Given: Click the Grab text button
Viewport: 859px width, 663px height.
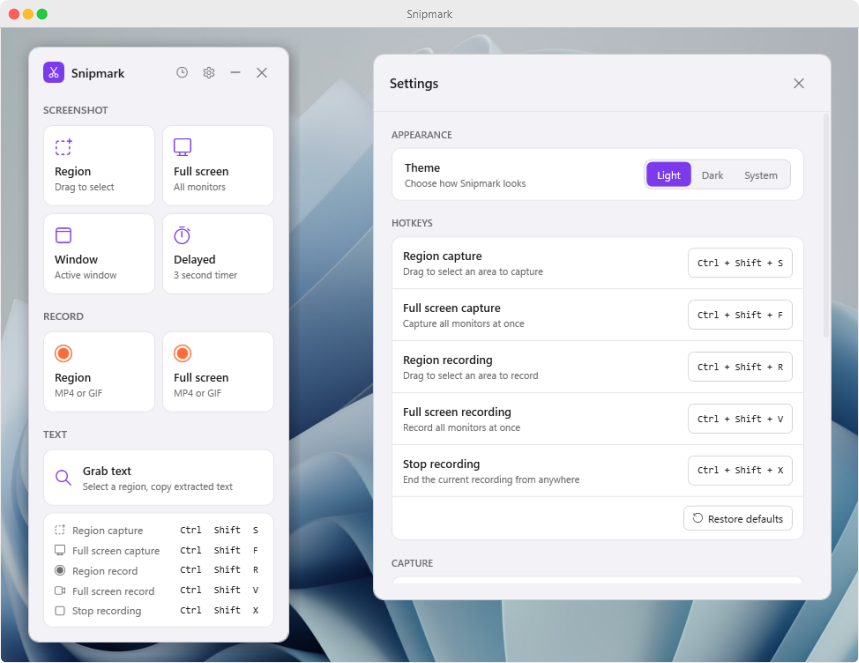Looking at the screenshot, I should click(x=158, y=477).
